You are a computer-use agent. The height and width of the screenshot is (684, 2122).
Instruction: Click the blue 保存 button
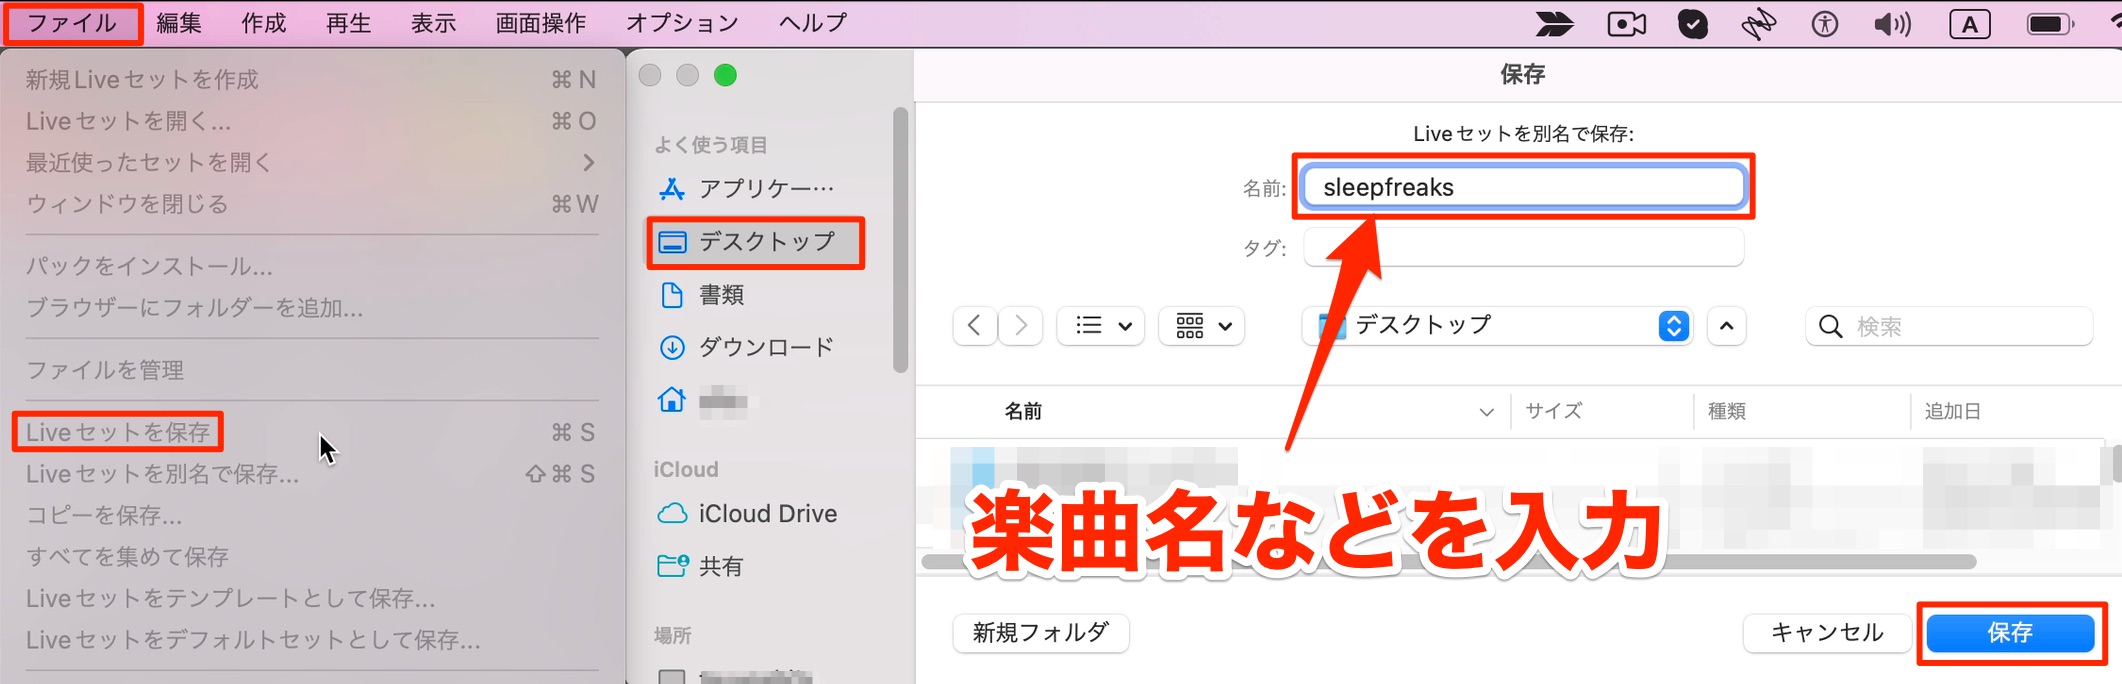pos(2010,633)
